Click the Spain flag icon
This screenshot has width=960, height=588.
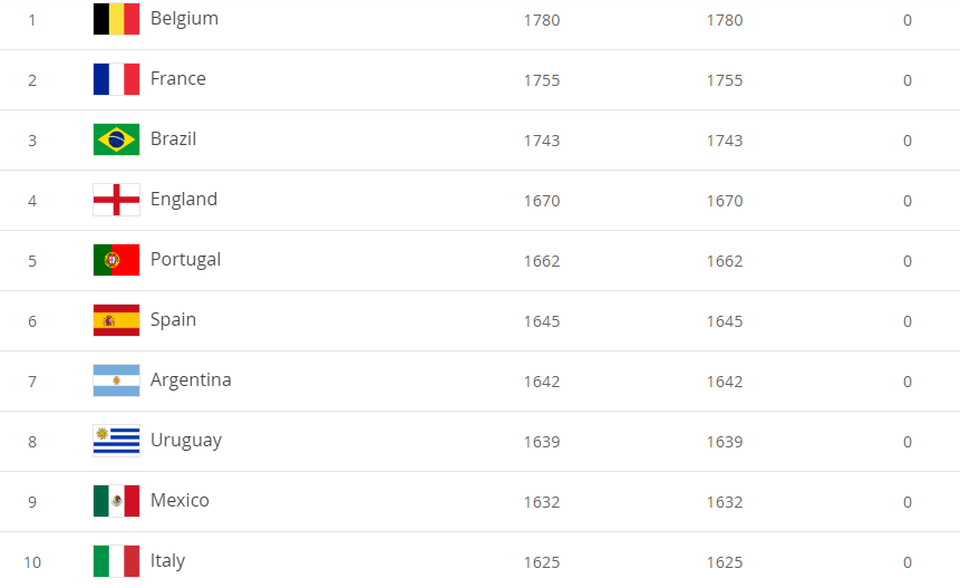coord(116,320)
